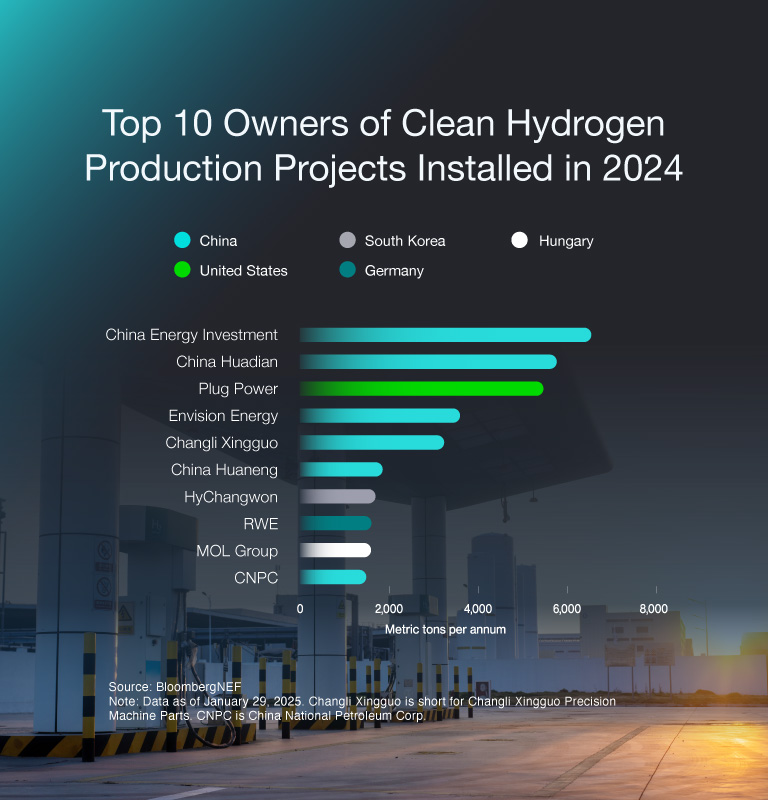Screen dimensions: 768x800
Task: Click the Changli Xingguo bar
Action: click(372, 442)
